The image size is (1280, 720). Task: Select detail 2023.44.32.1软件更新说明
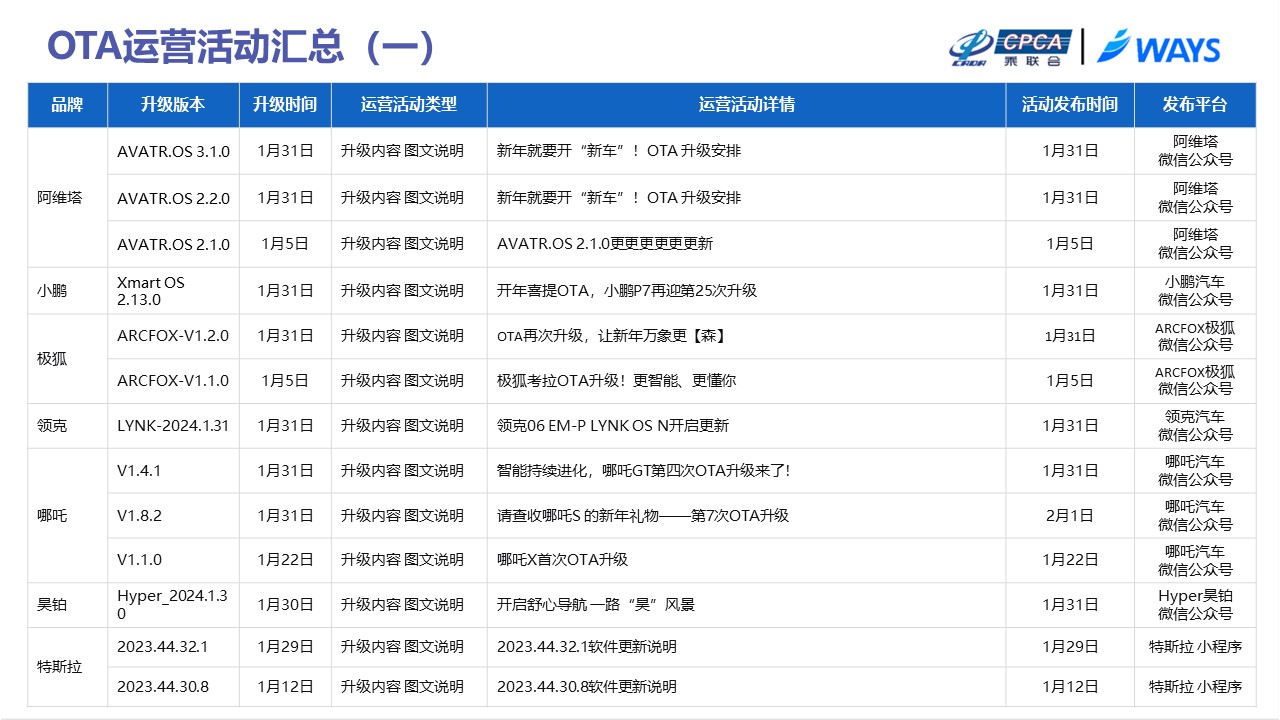[x=587, y=647]
